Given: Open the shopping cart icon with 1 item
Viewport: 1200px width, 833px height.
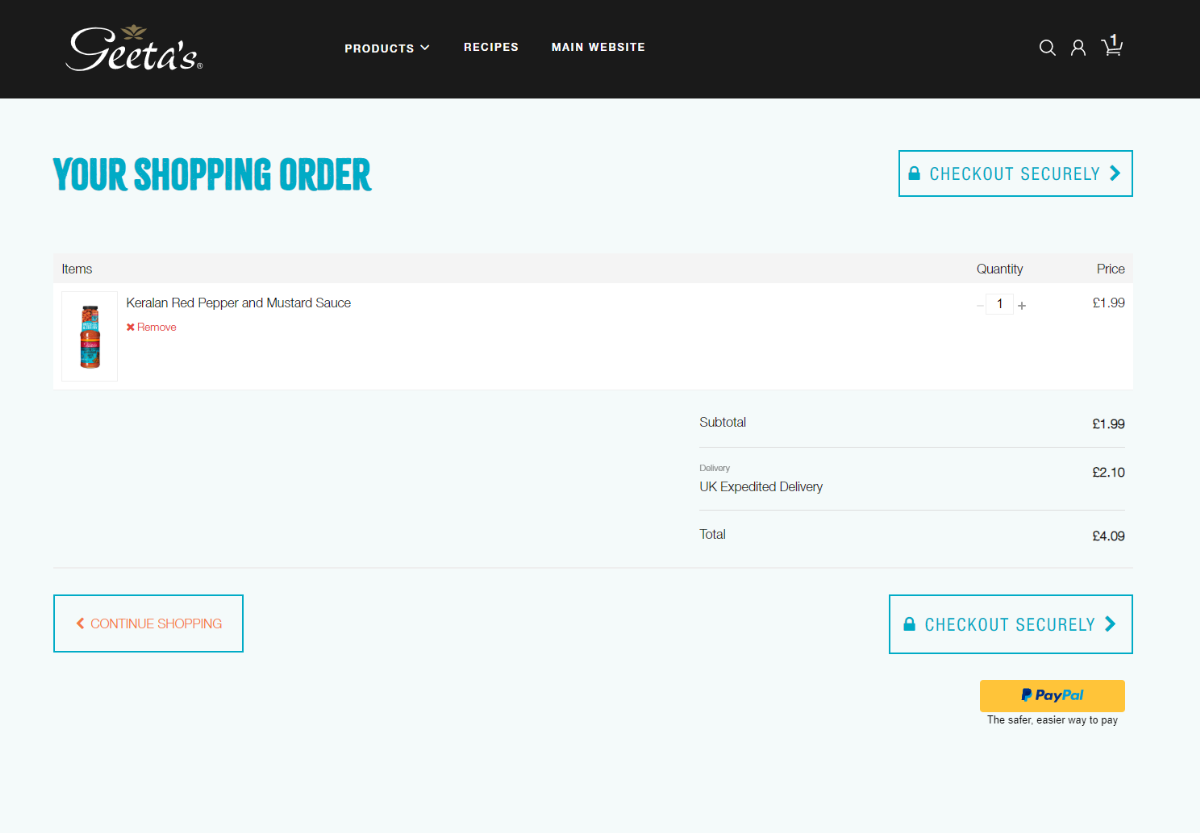Looking at the screenshot, I should pos(1112,46).
